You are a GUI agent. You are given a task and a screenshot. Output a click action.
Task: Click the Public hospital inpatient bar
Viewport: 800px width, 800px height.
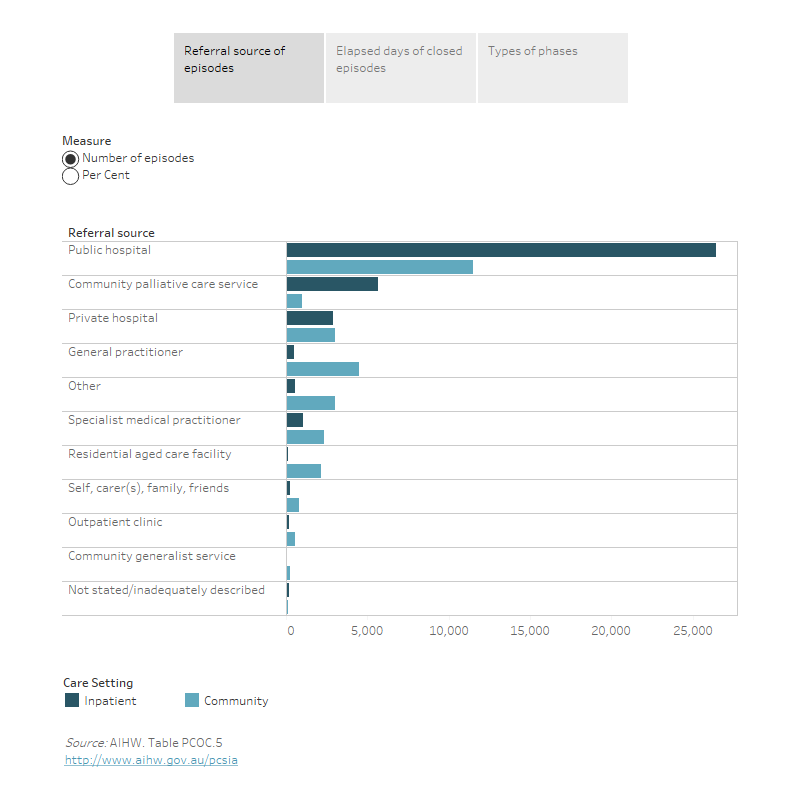click(x=500, y=250)
